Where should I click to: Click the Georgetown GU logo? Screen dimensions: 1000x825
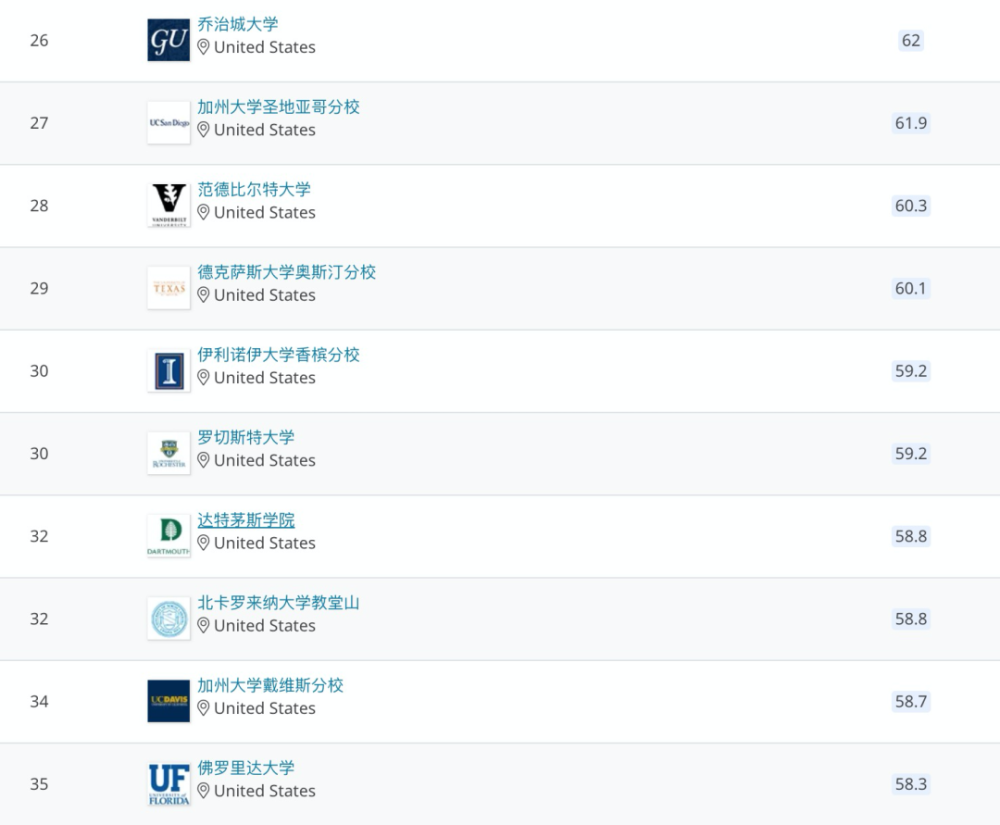(168, 40)
